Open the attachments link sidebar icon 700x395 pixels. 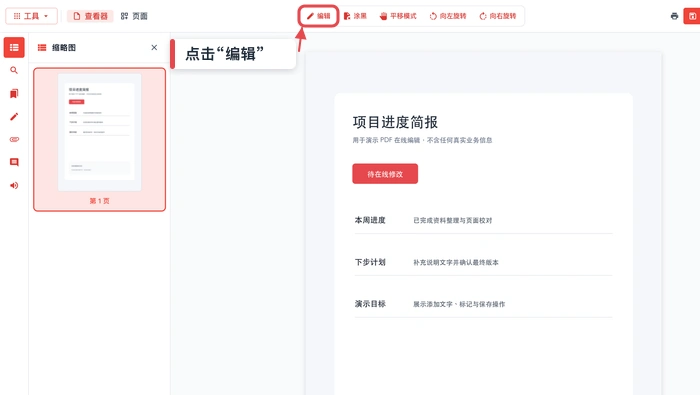click(x=14, y=139)
